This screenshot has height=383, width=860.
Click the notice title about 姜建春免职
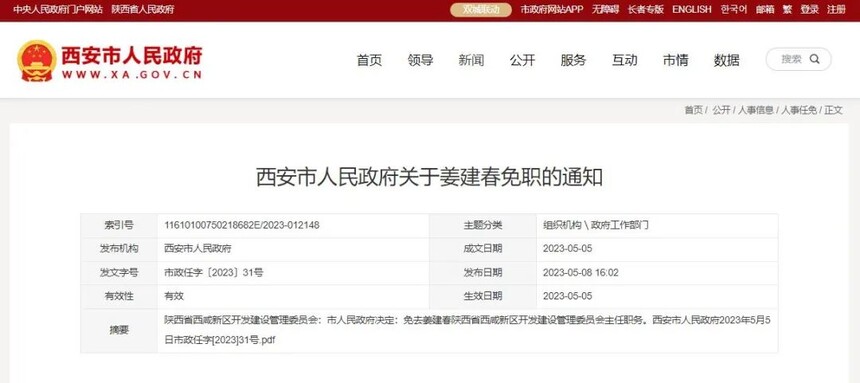(429, 177)
